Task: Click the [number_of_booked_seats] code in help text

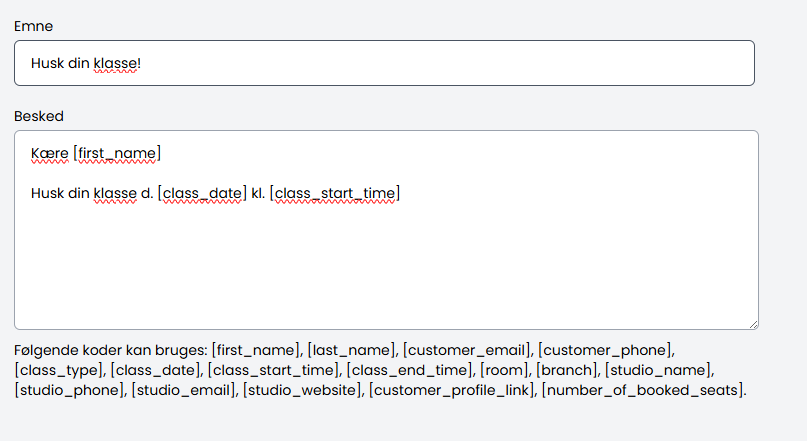Action: click(643, 390)
